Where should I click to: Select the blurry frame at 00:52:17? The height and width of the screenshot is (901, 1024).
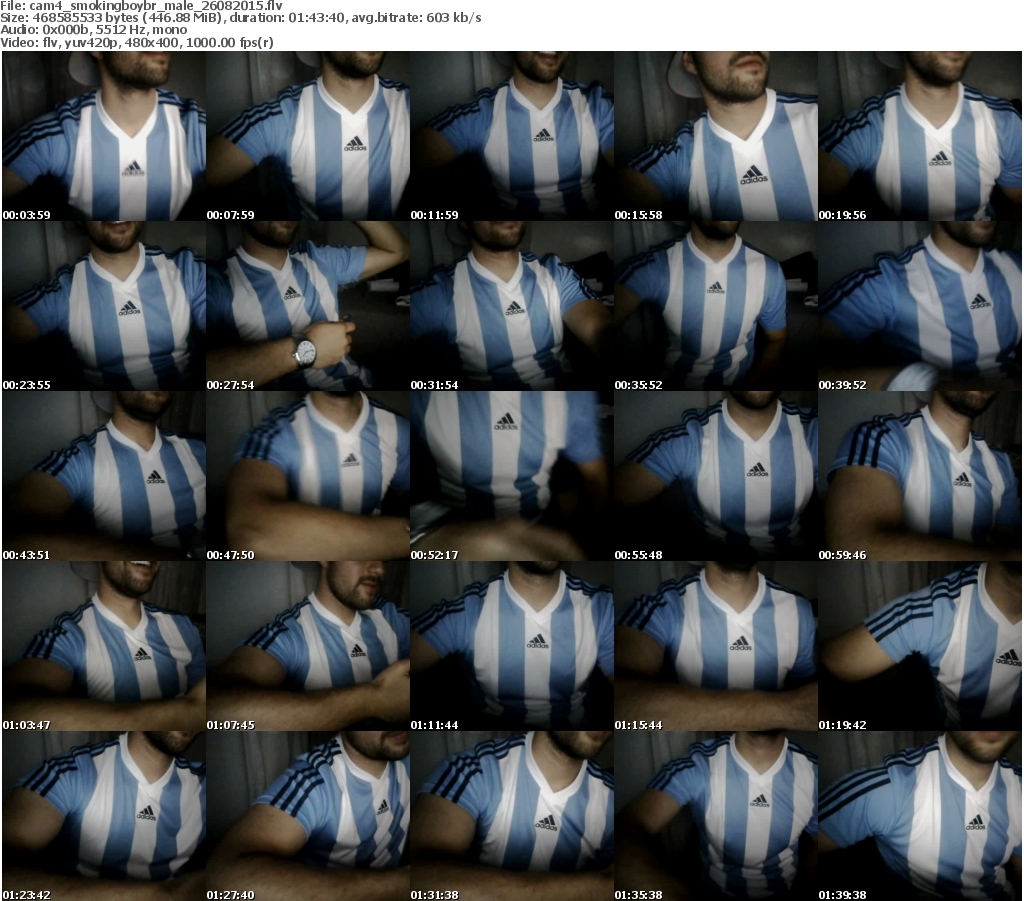[512, 476]
